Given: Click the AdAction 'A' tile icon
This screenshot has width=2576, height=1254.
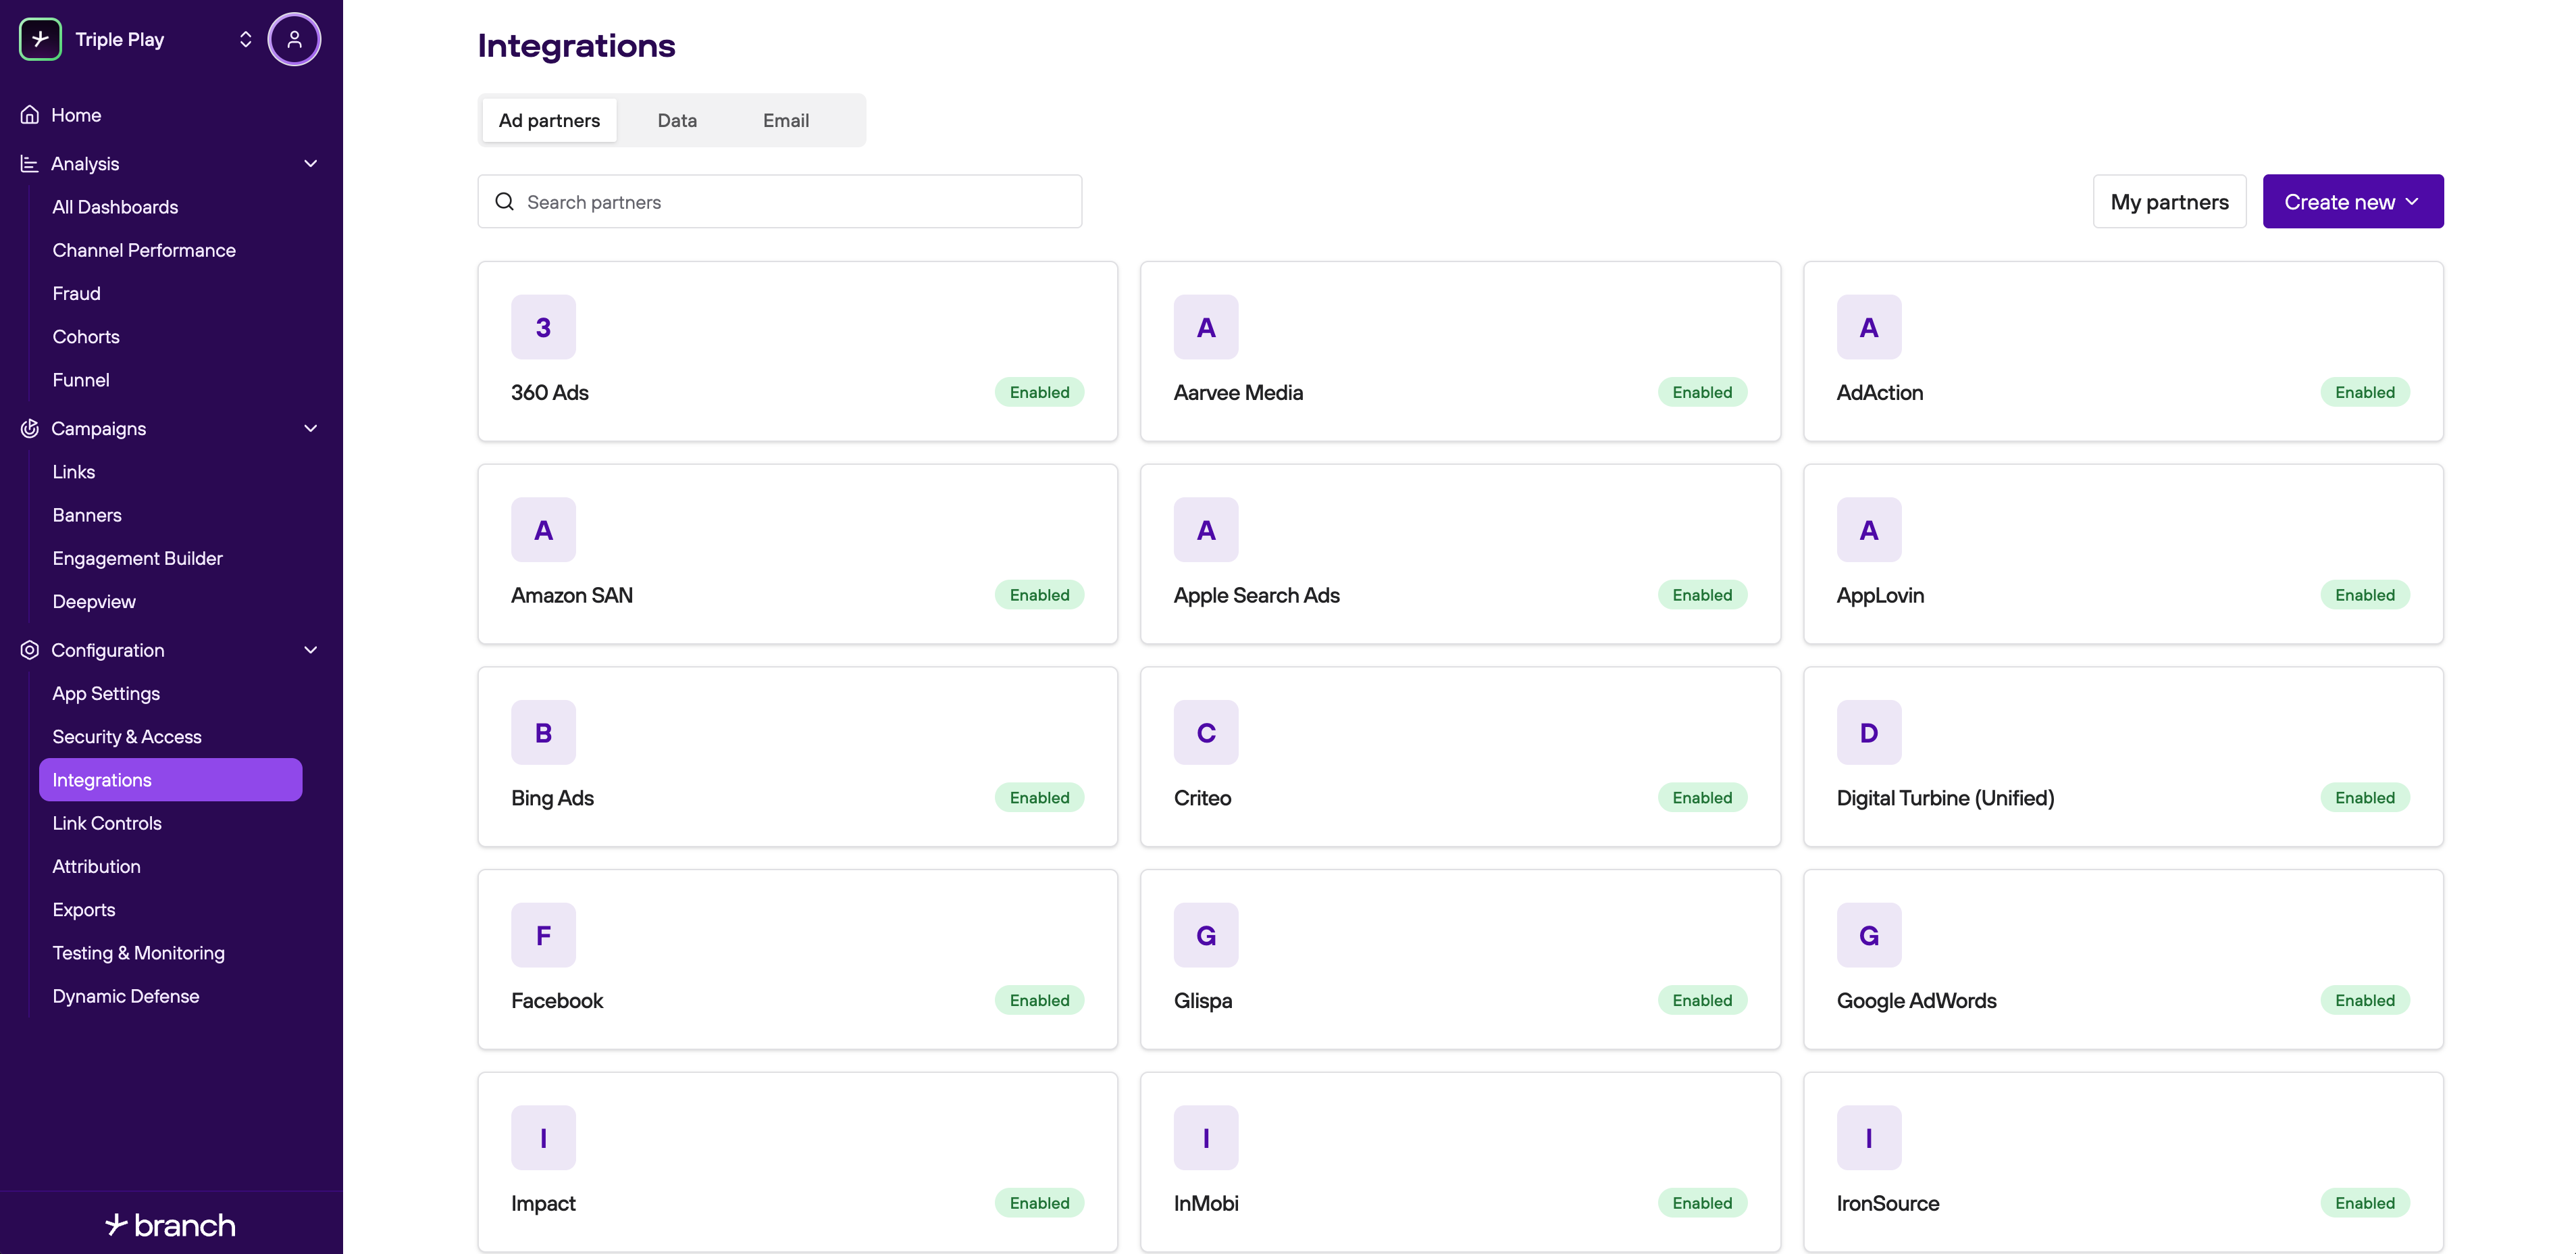Looking at the screenshot, I should (1869, 327).
